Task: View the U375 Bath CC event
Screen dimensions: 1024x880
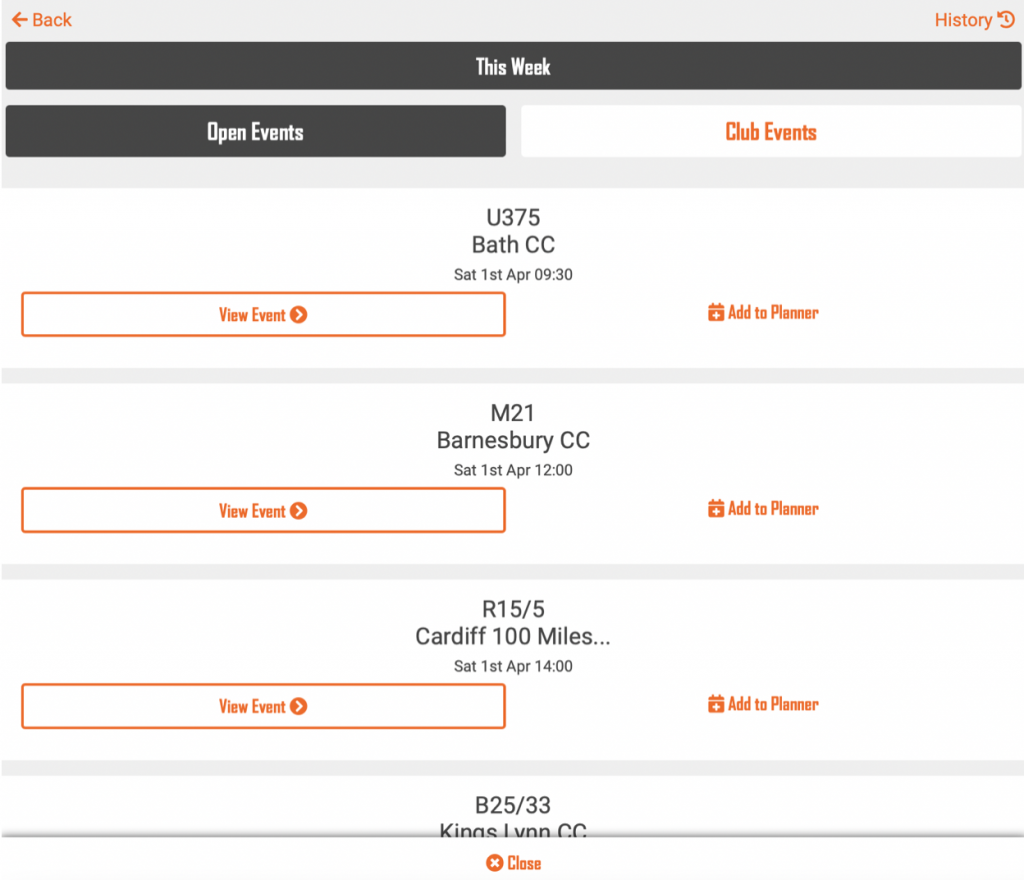Action: coord(262,315)
